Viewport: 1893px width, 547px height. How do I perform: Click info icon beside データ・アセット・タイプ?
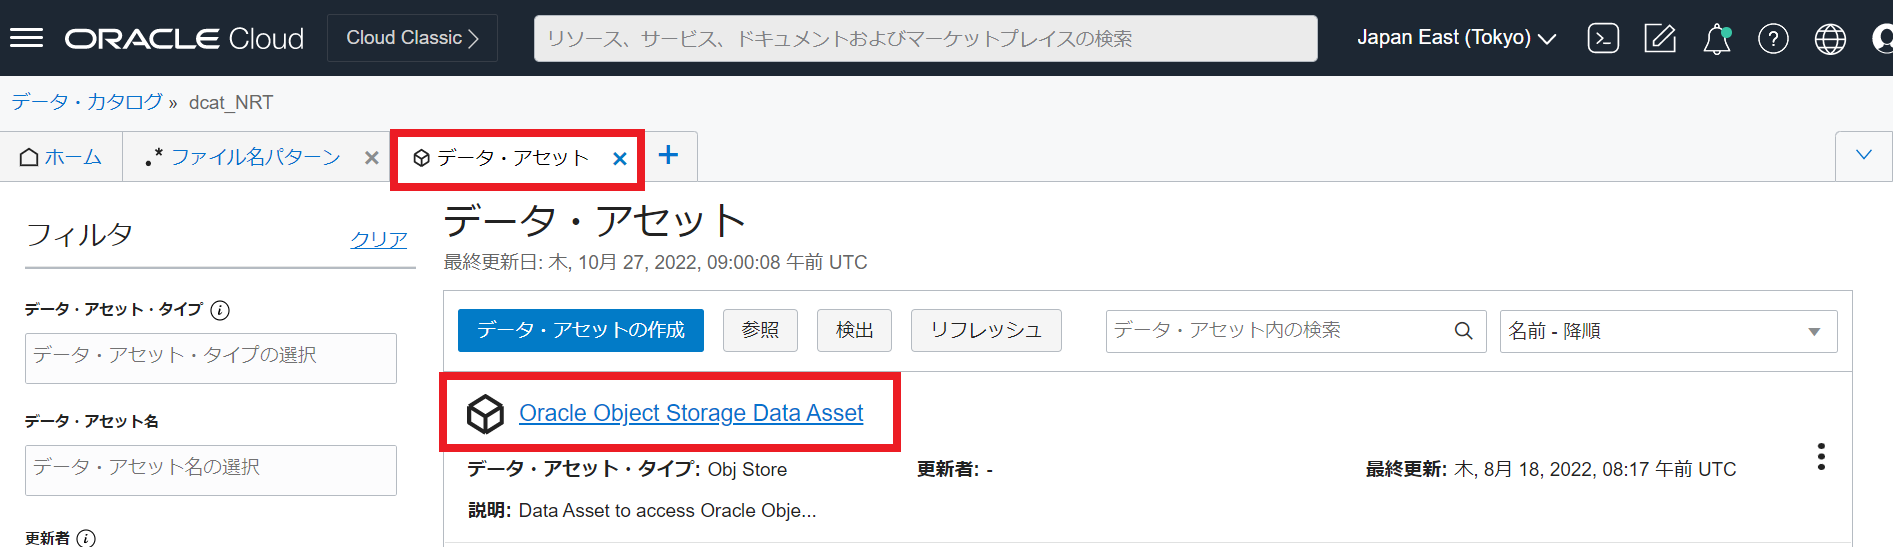tap(220, 310)
